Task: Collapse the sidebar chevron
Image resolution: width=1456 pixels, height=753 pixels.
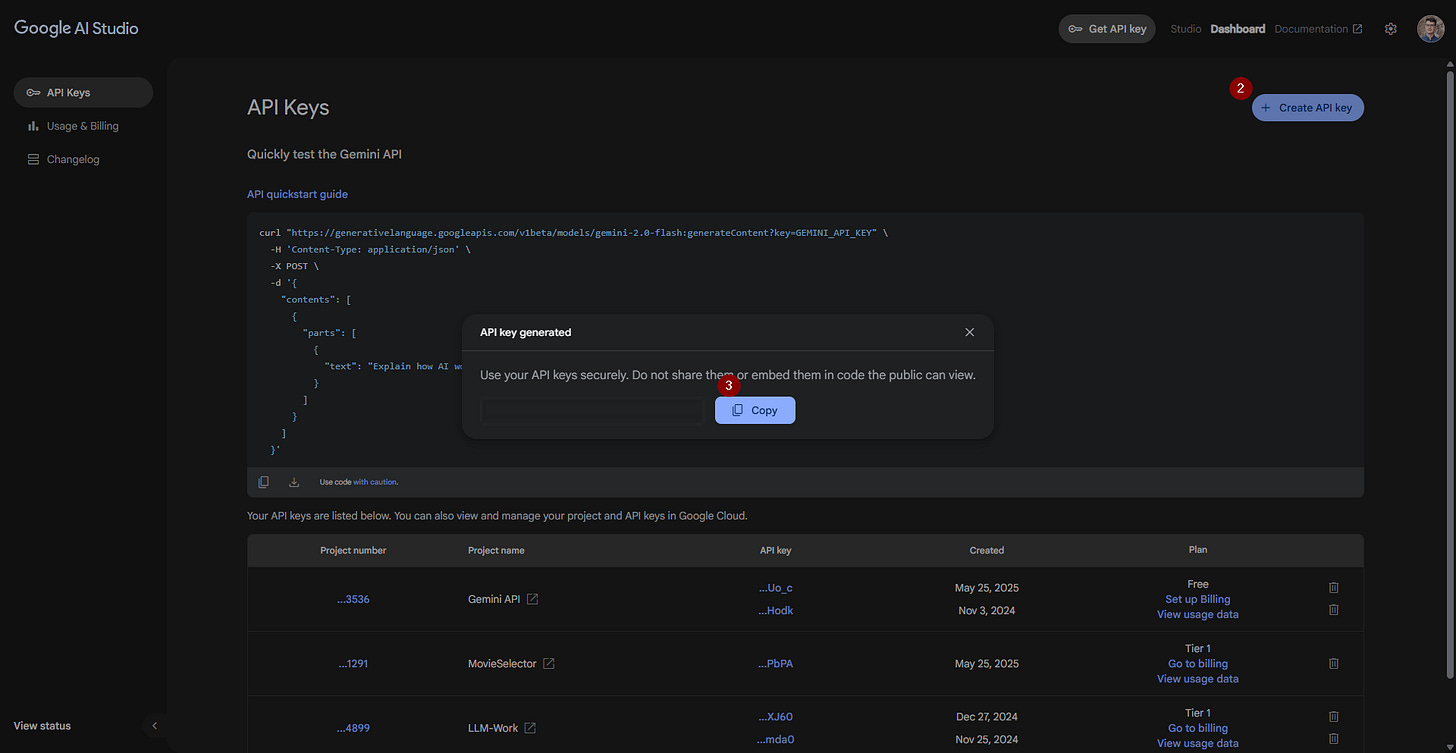Action: 154,726
